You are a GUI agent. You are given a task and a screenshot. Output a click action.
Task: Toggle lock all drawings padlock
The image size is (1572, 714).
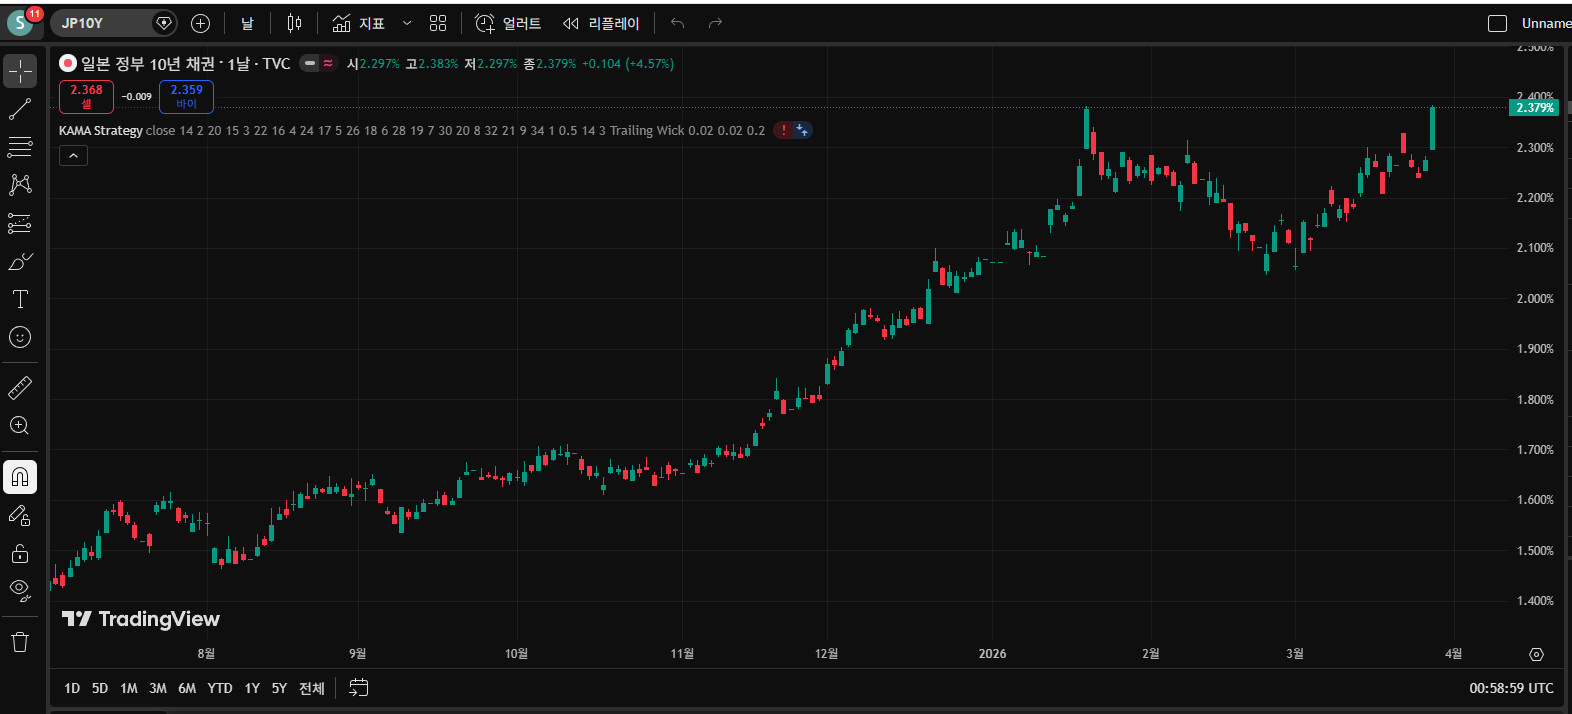[20, 553]
